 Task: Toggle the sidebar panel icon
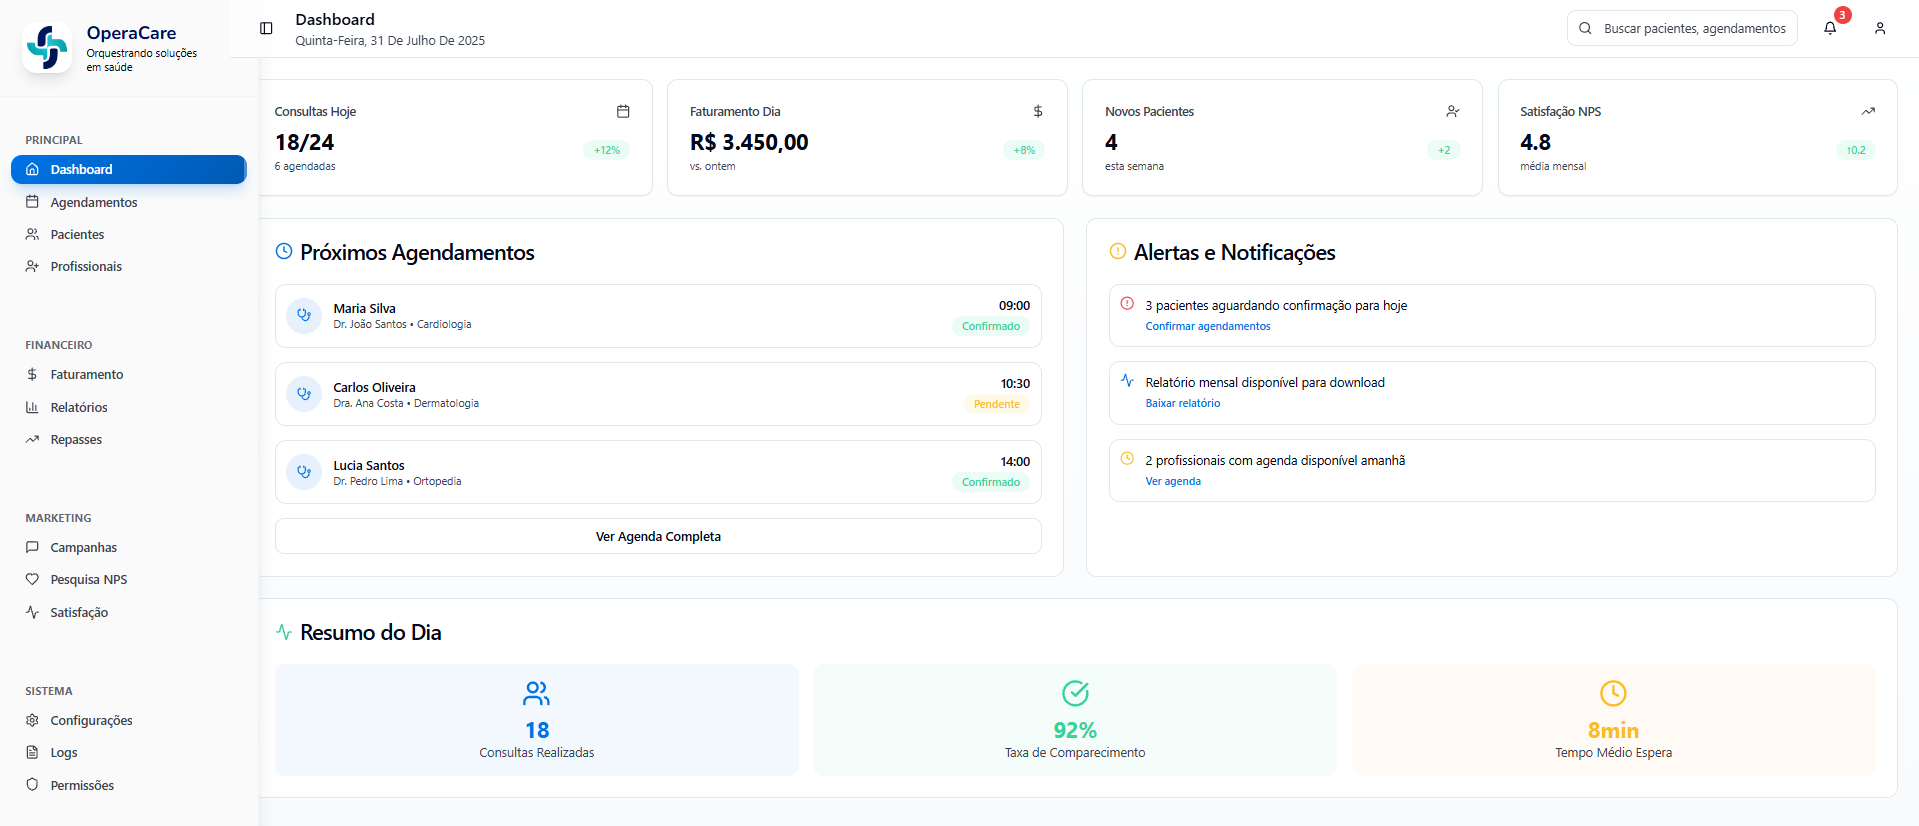[x=266, y=28]
